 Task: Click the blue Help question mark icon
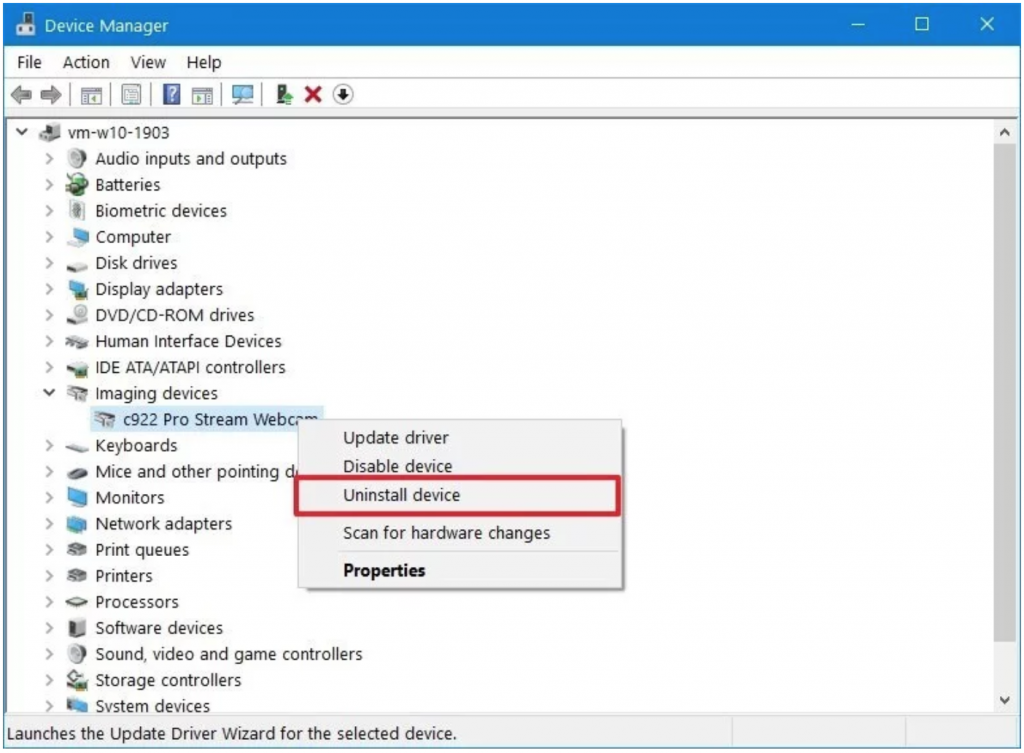pos(171,95)
